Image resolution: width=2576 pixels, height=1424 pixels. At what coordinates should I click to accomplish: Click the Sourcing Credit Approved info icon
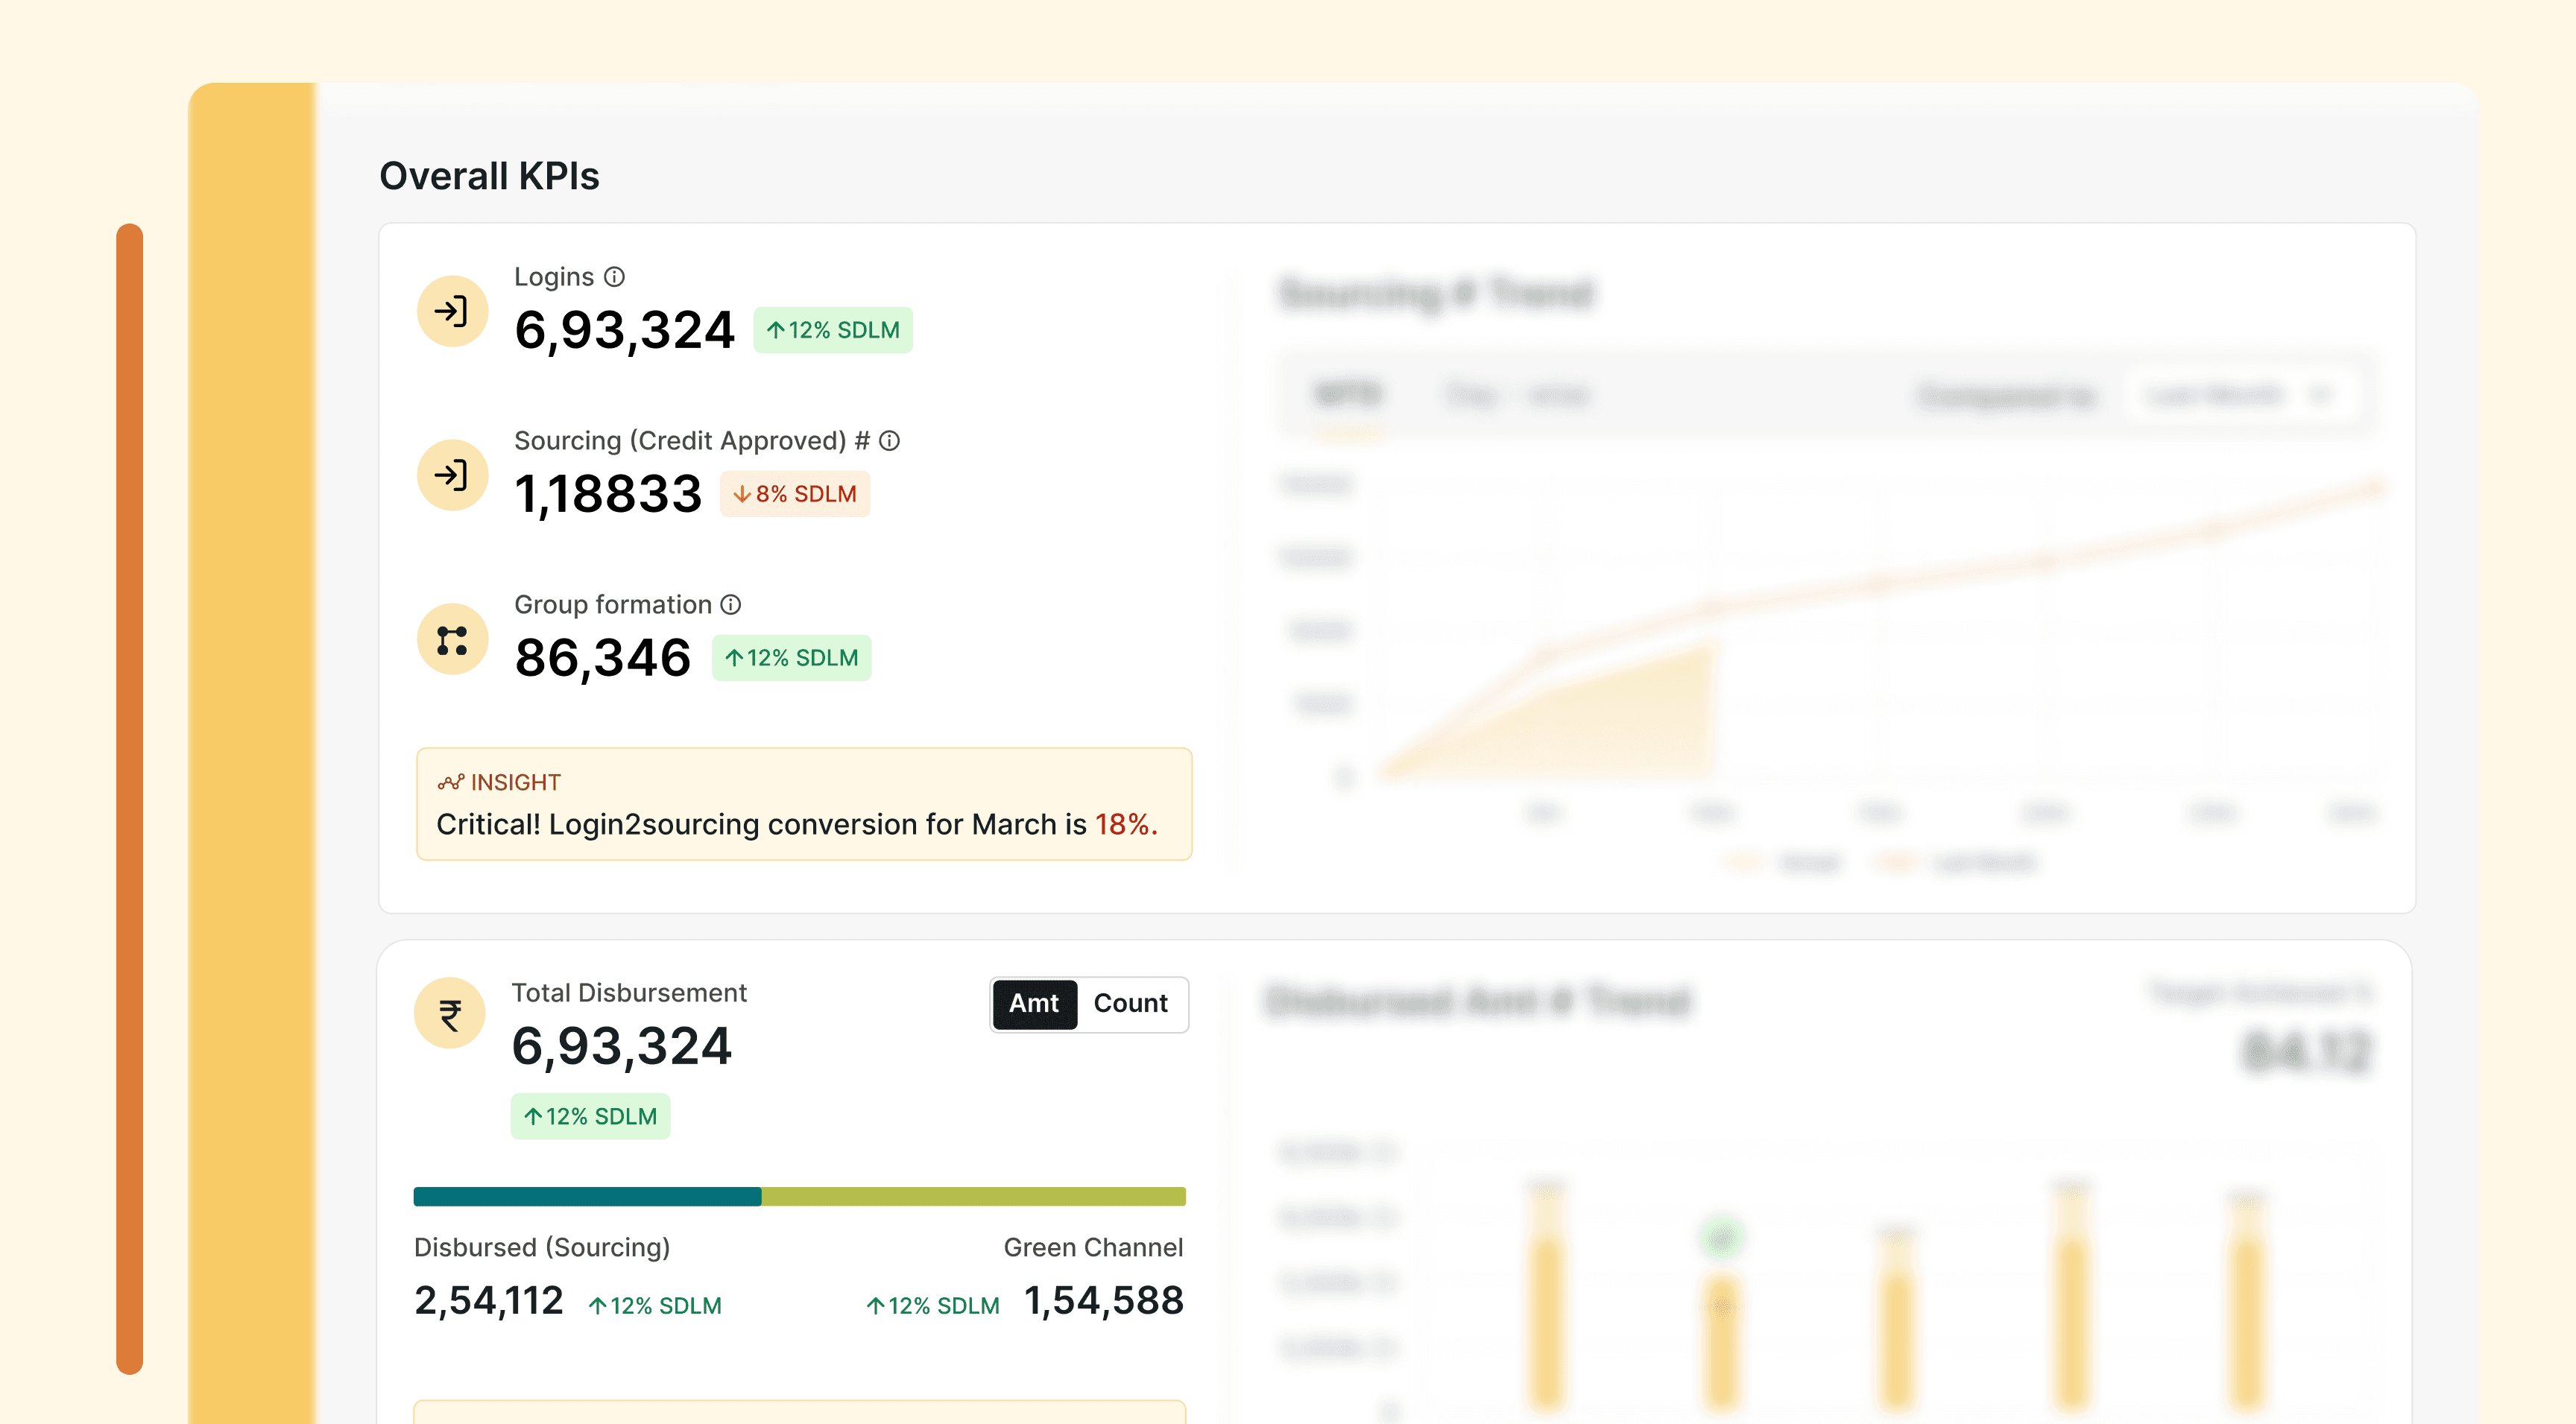point(889,441)
